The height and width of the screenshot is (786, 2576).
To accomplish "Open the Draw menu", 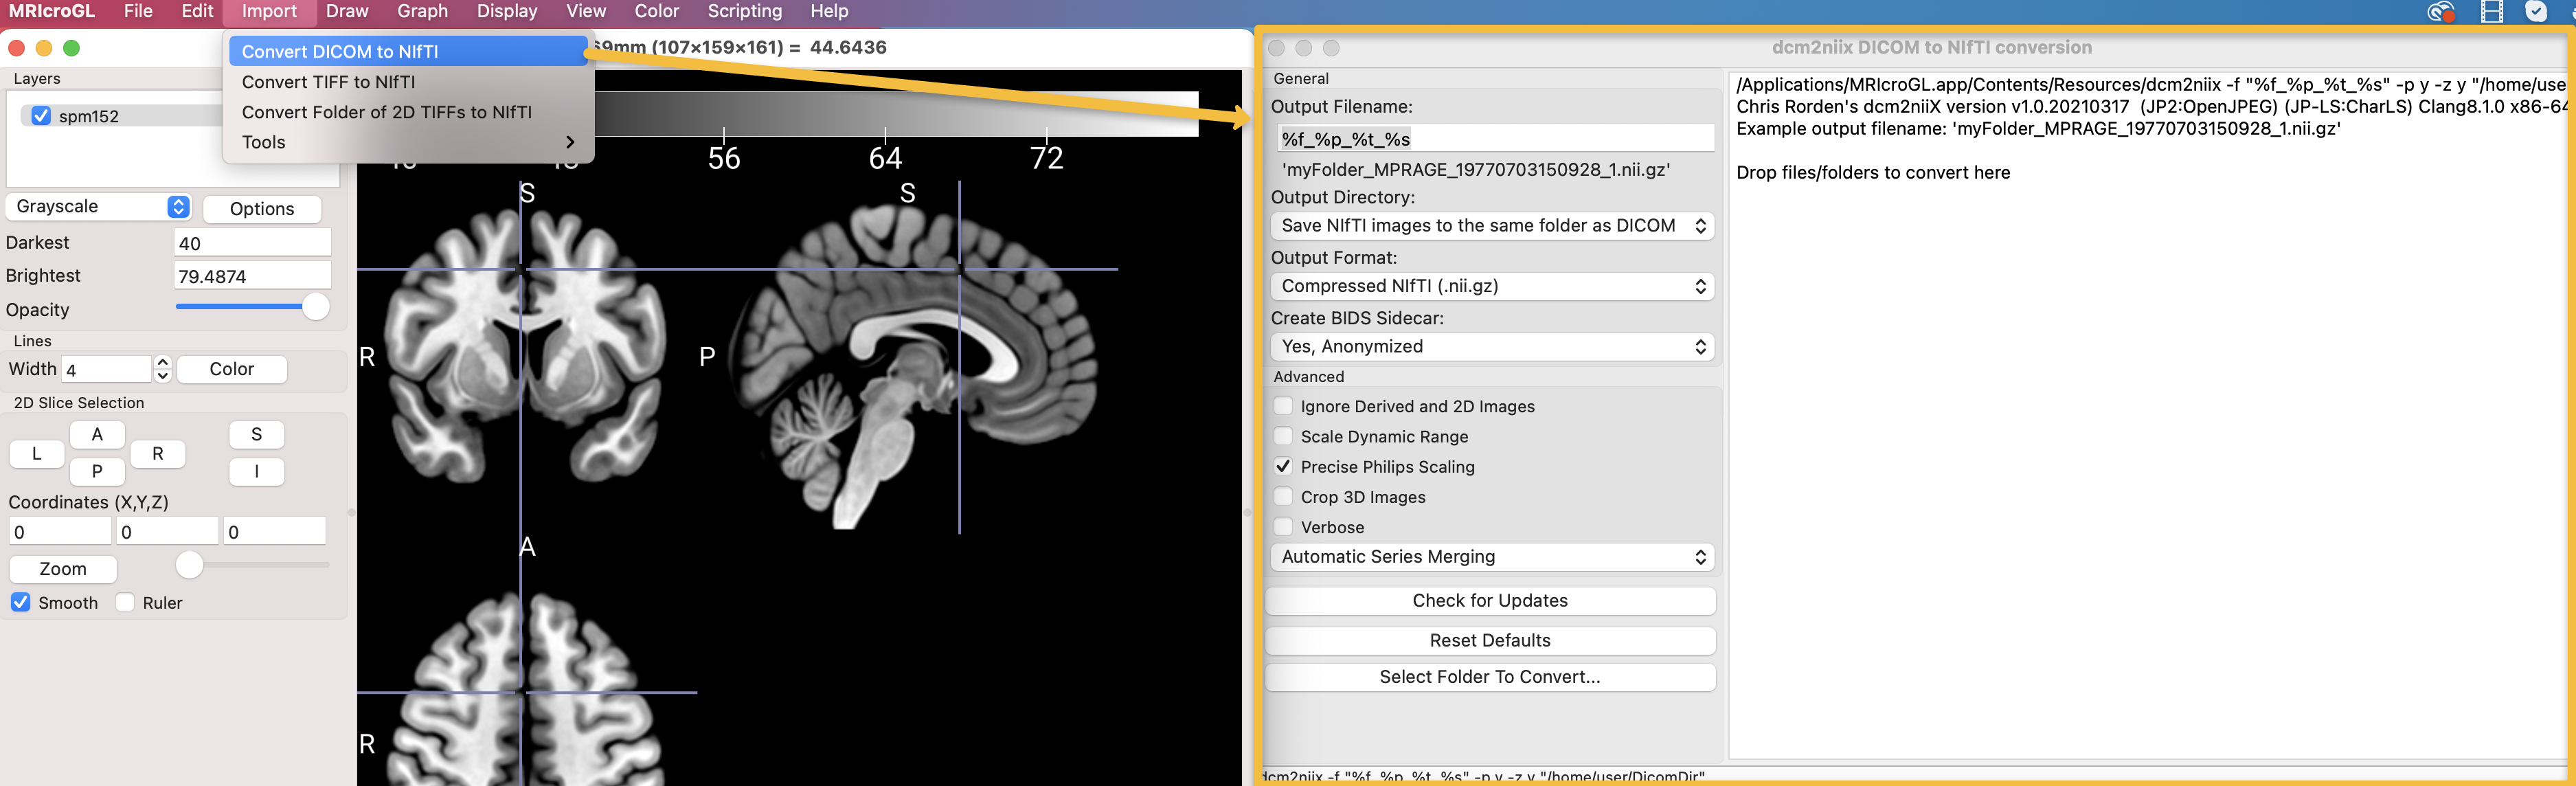I will (347, 12).
